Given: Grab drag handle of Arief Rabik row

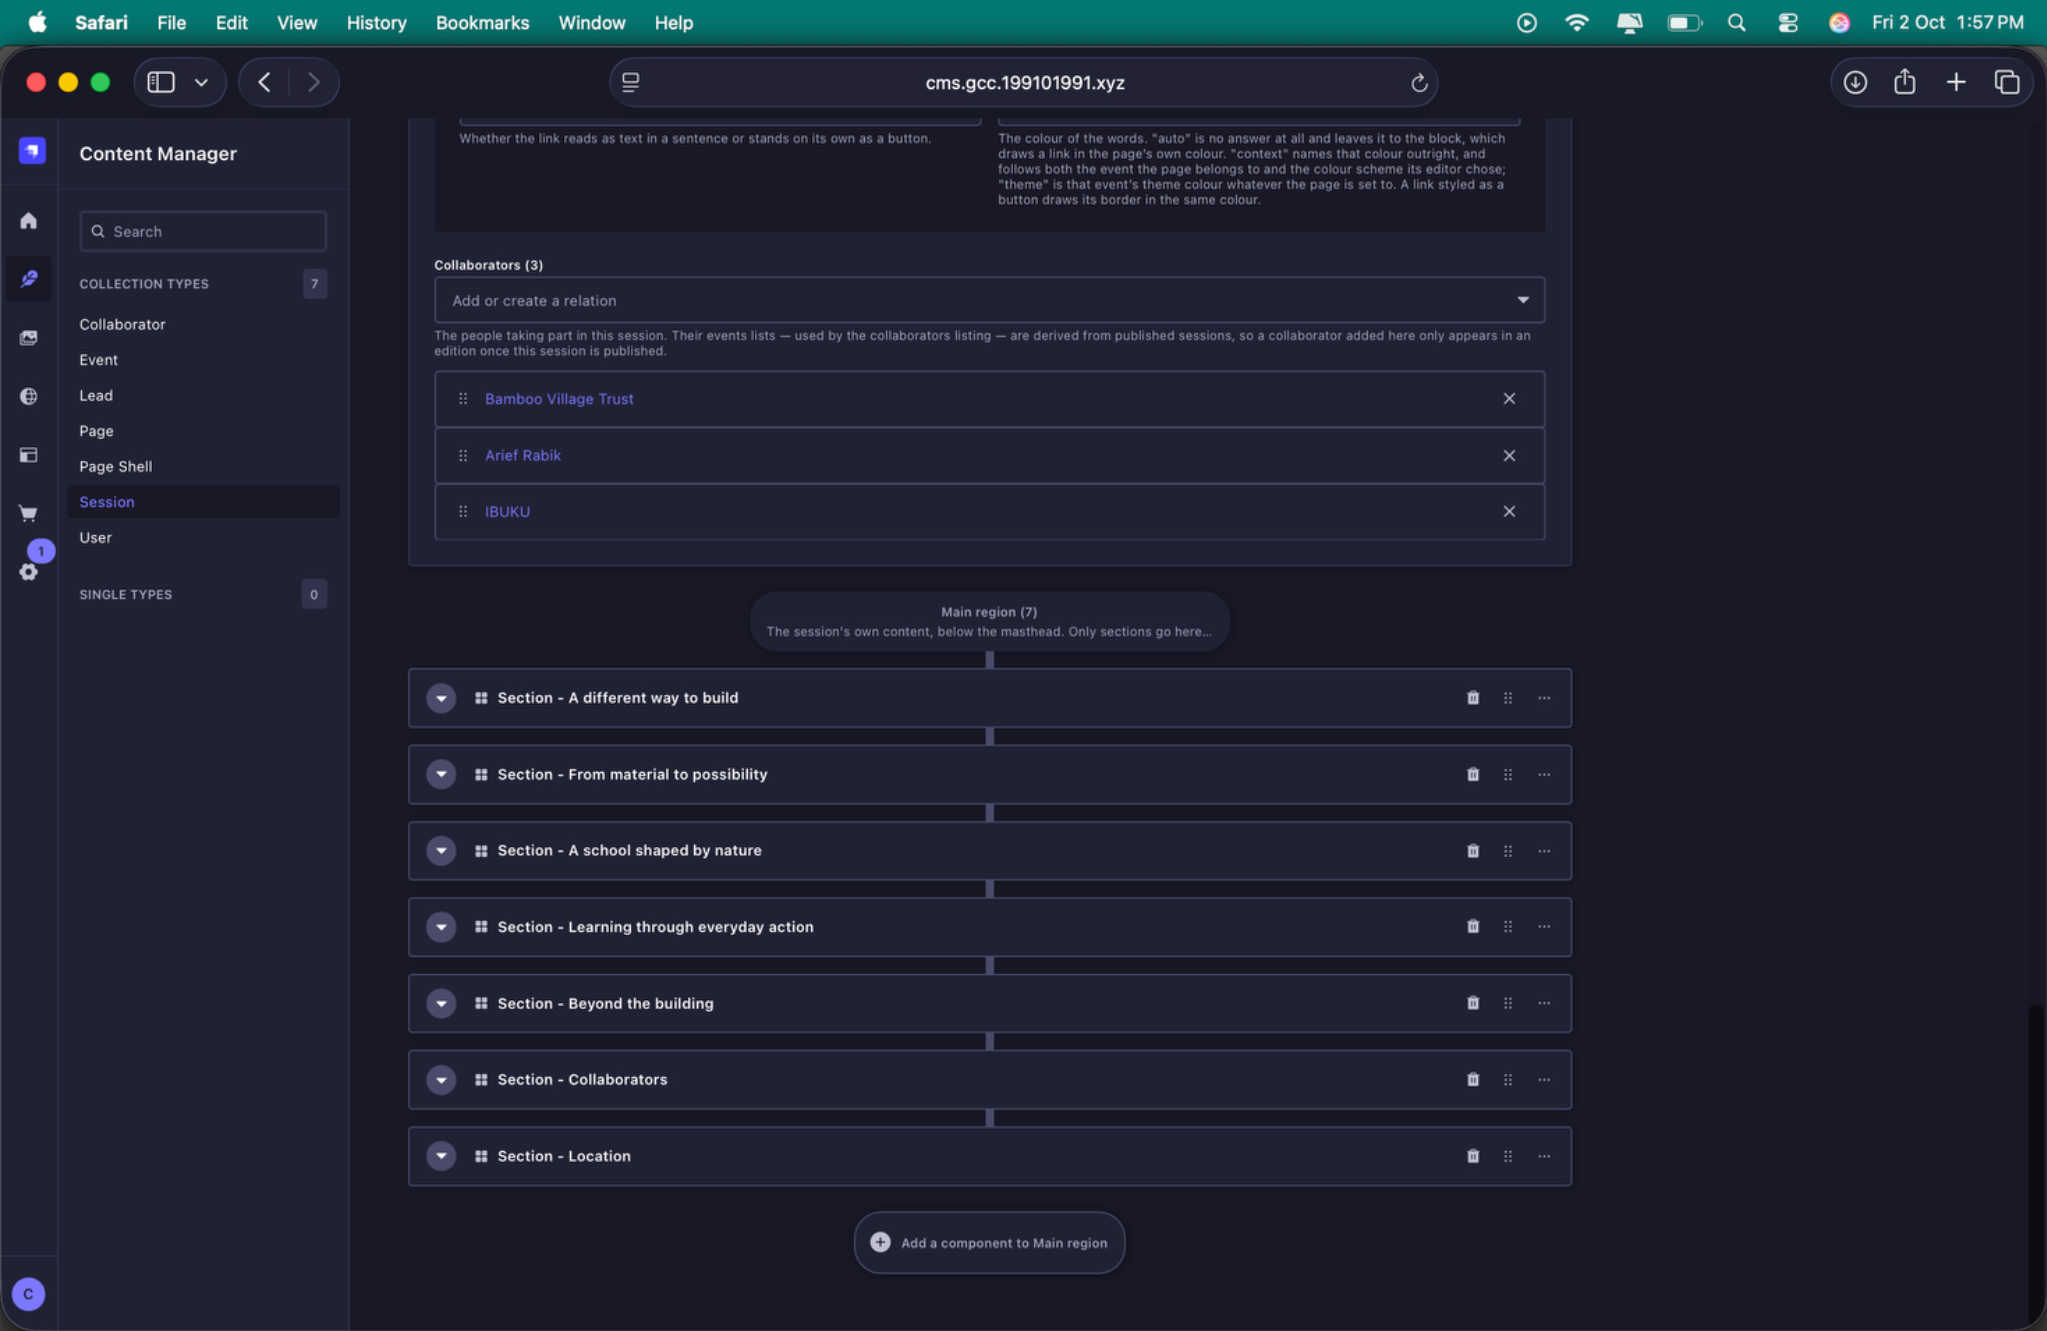Looking at the screenshot, I should coord(463,456).
